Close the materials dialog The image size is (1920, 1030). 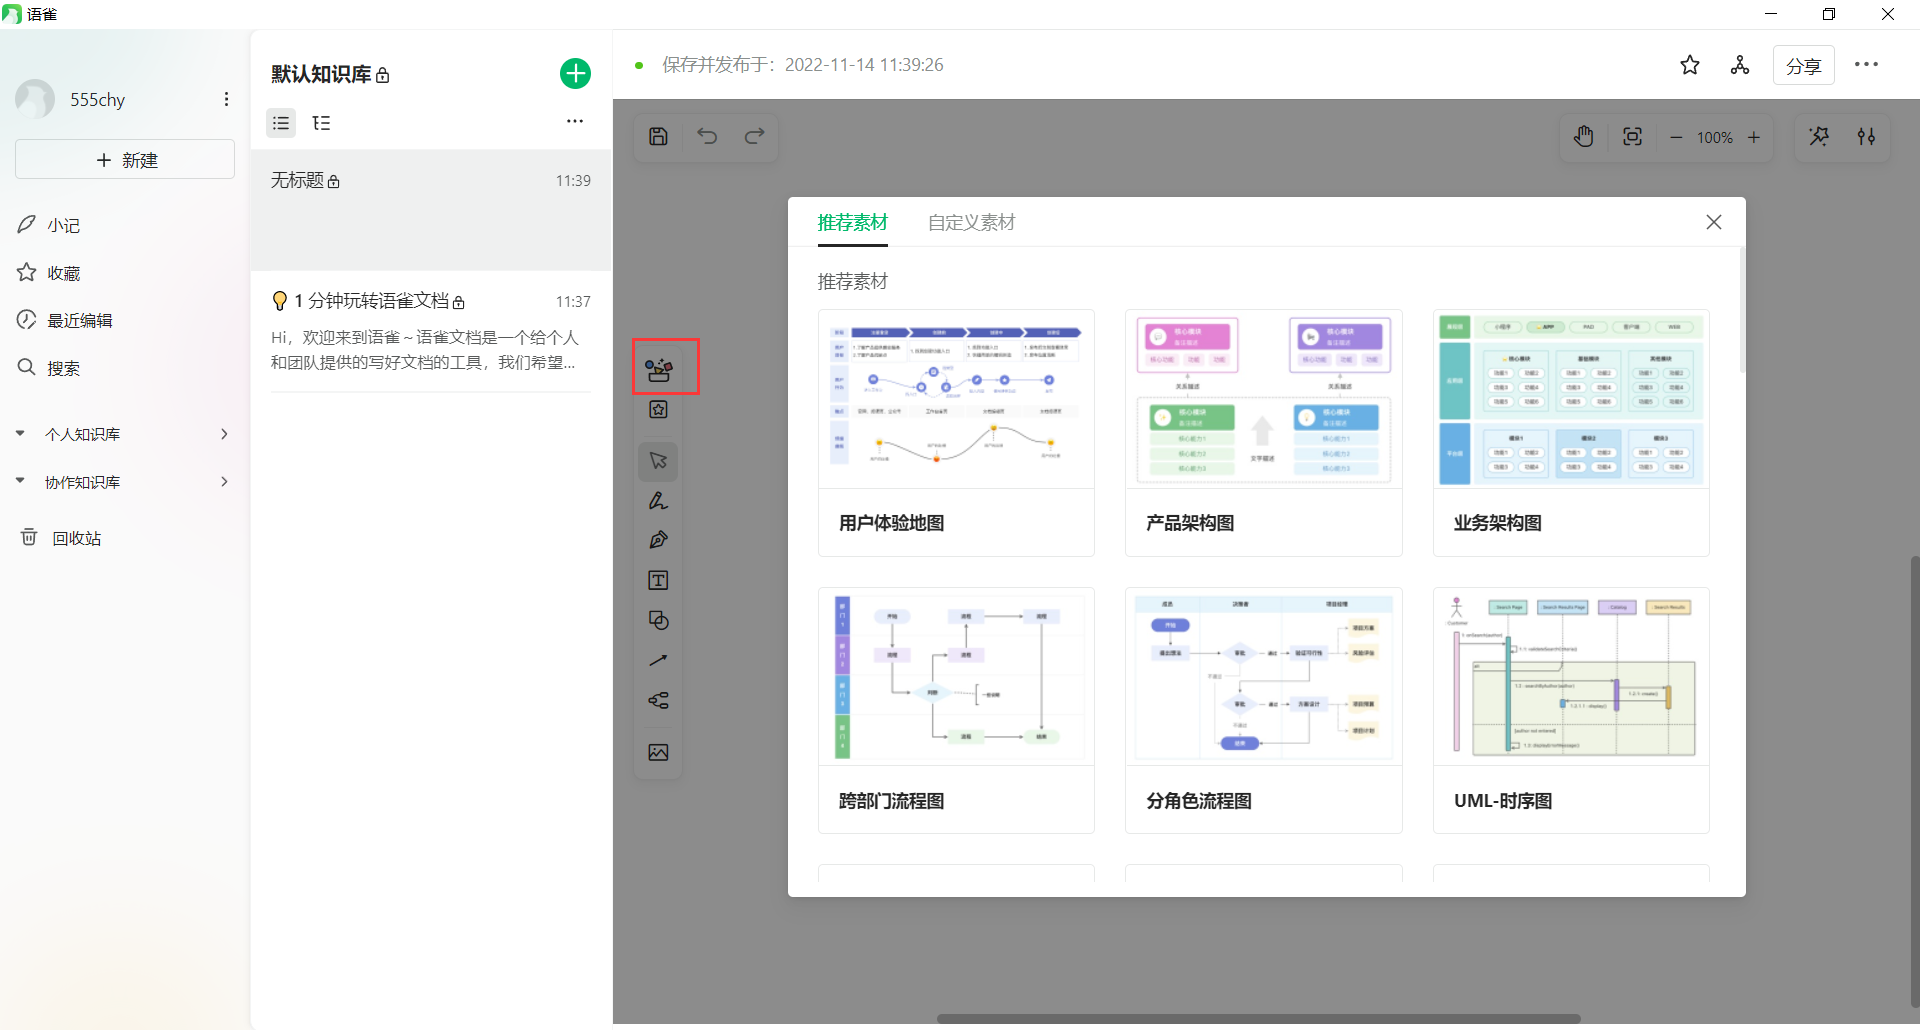[1714, 222]
